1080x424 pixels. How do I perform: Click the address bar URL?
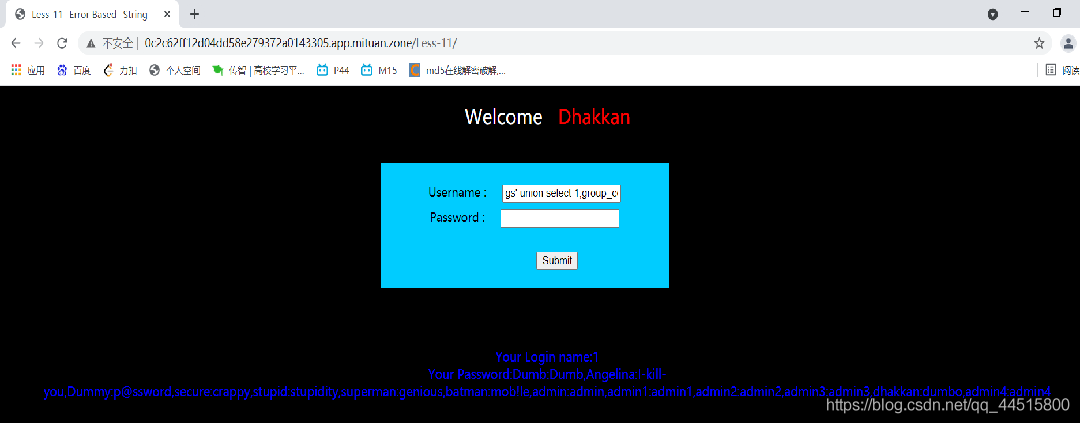300,43
